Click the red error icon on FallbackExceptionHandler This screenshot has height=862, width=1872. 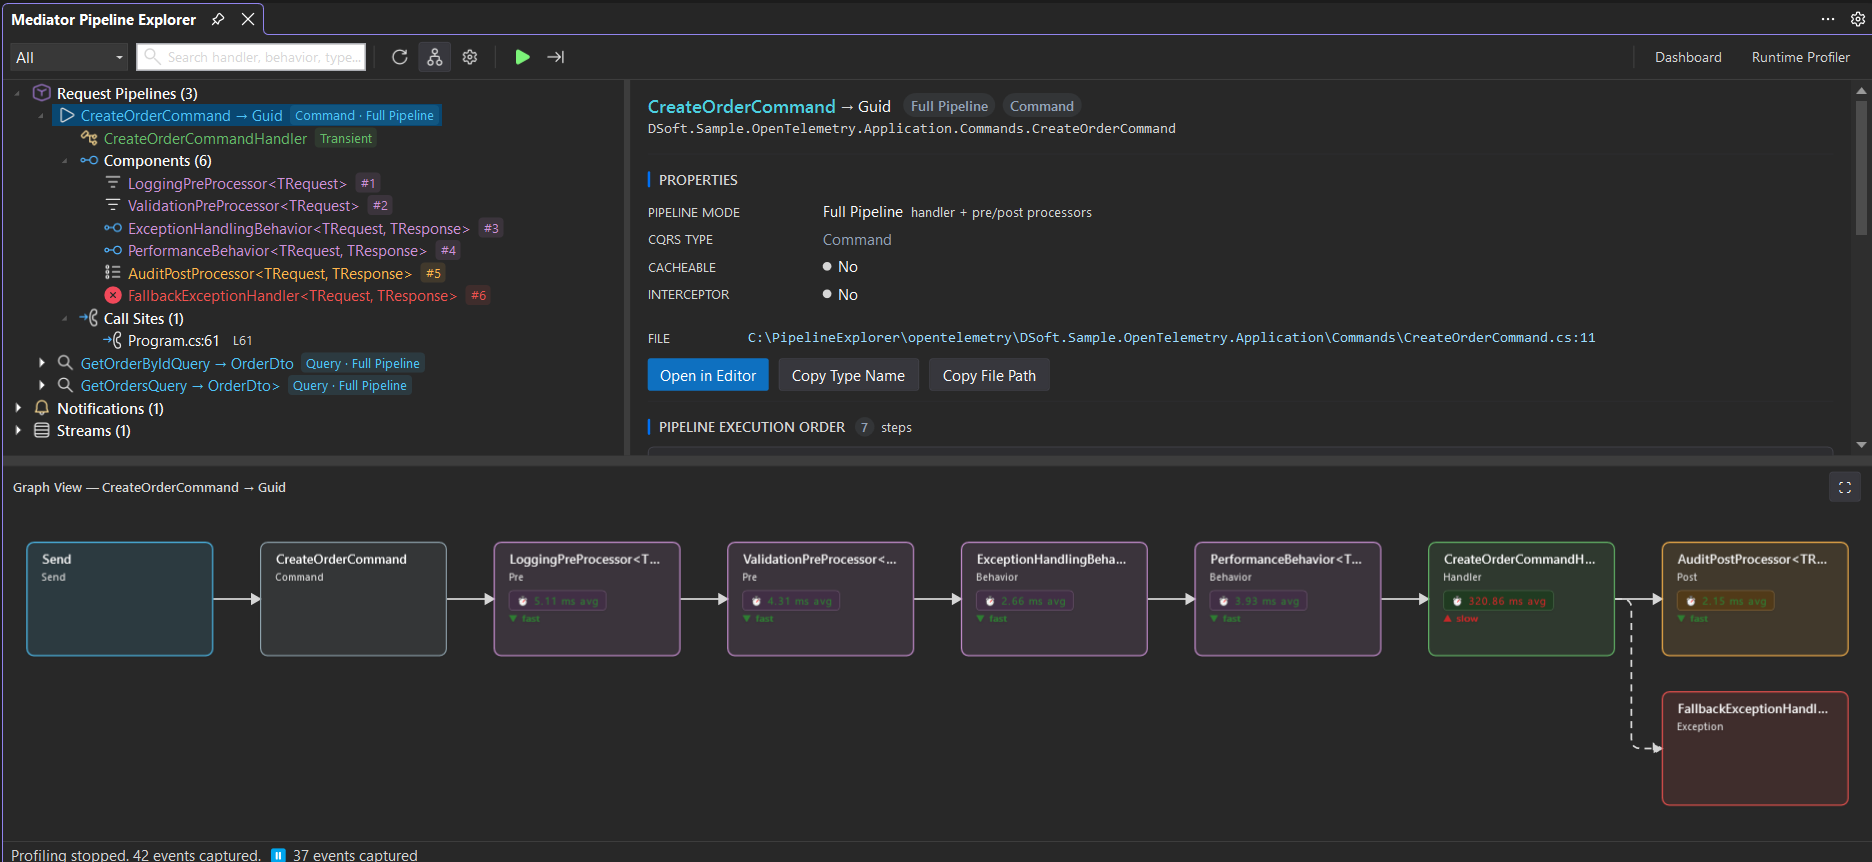(113, 295)
